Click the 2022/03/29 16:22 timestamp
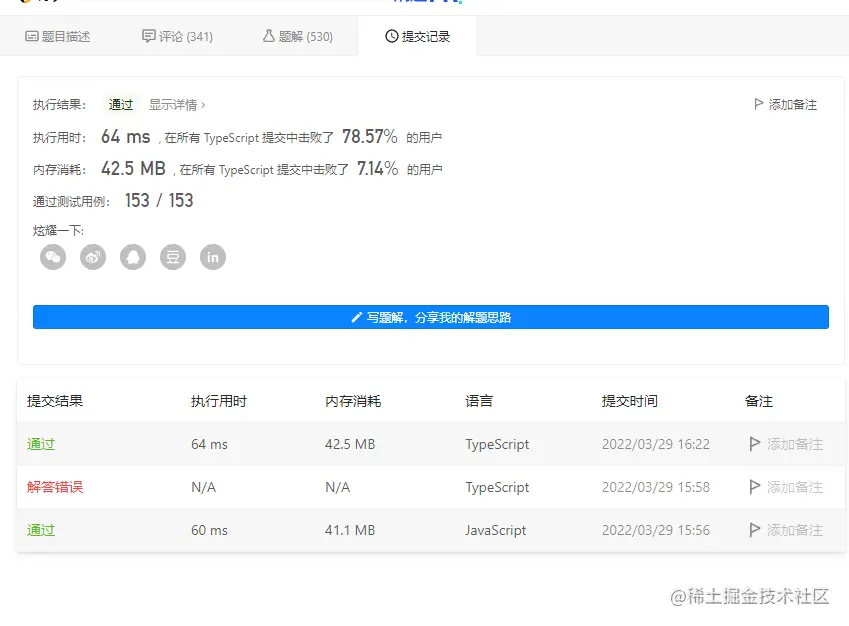This screenshot has height=626, width=849. (656, 444)
